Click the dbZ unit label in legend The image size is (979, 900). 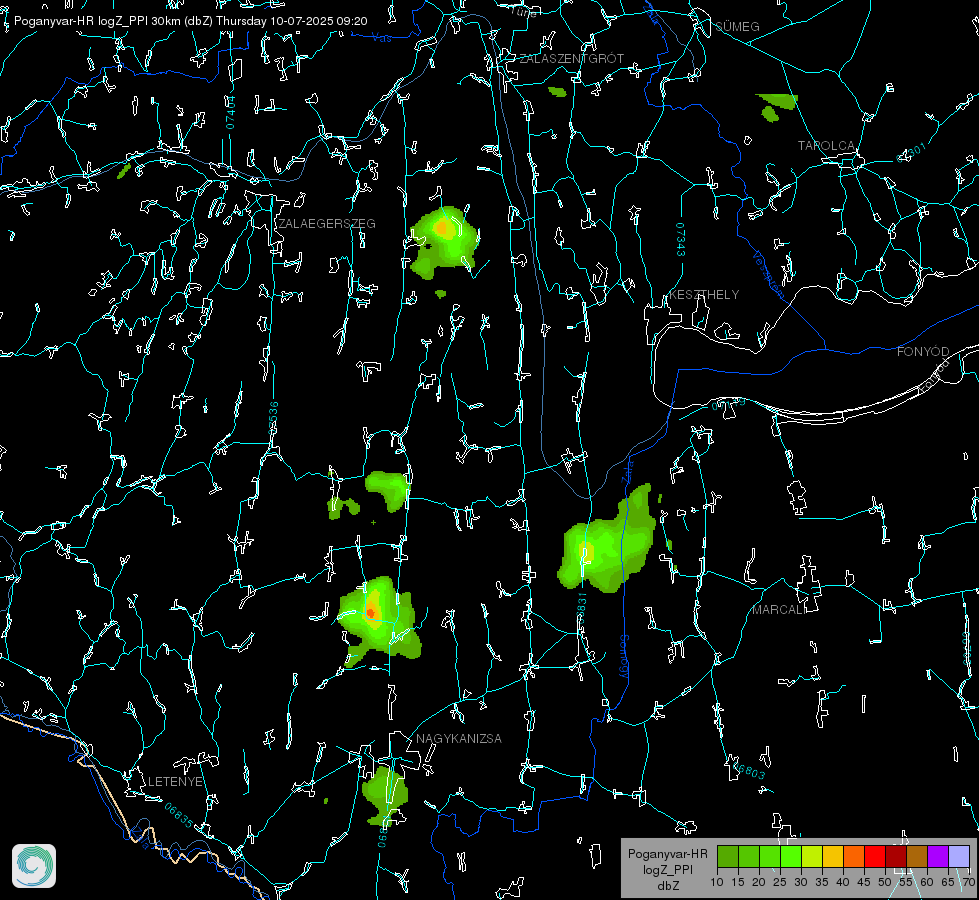point(668,886)
